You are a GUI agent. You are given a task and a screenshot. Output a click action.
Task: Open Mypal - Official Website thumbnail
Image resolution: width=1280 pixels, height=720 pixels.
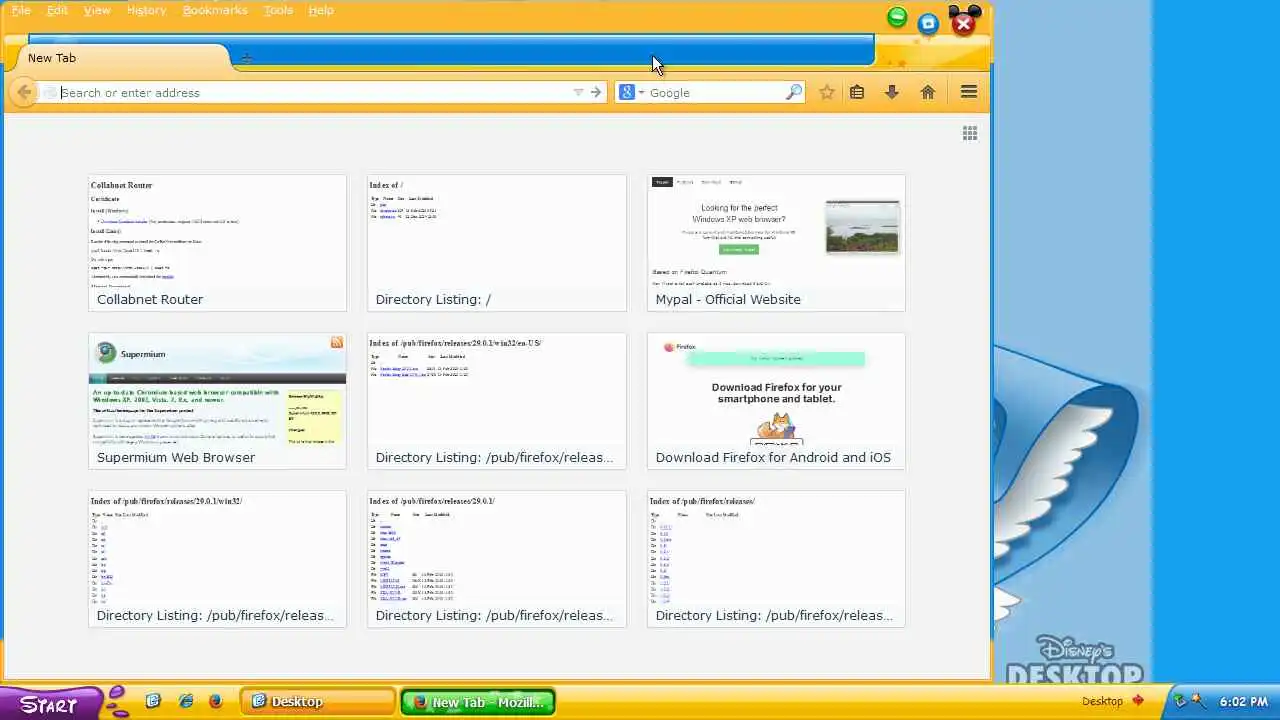(776, 243)
